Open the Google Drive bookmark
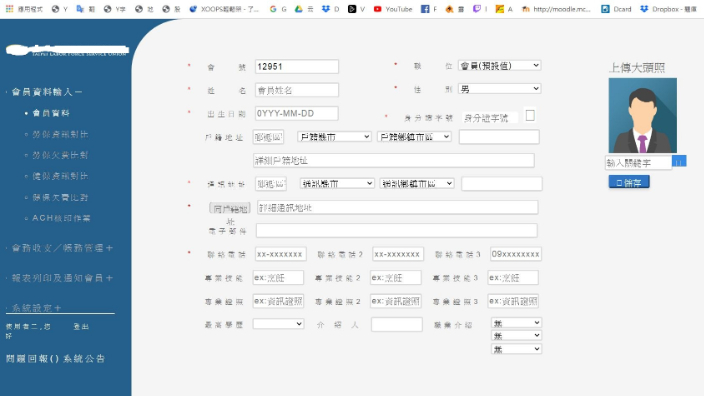Screen dimensions: 704x396 [304, 9]
